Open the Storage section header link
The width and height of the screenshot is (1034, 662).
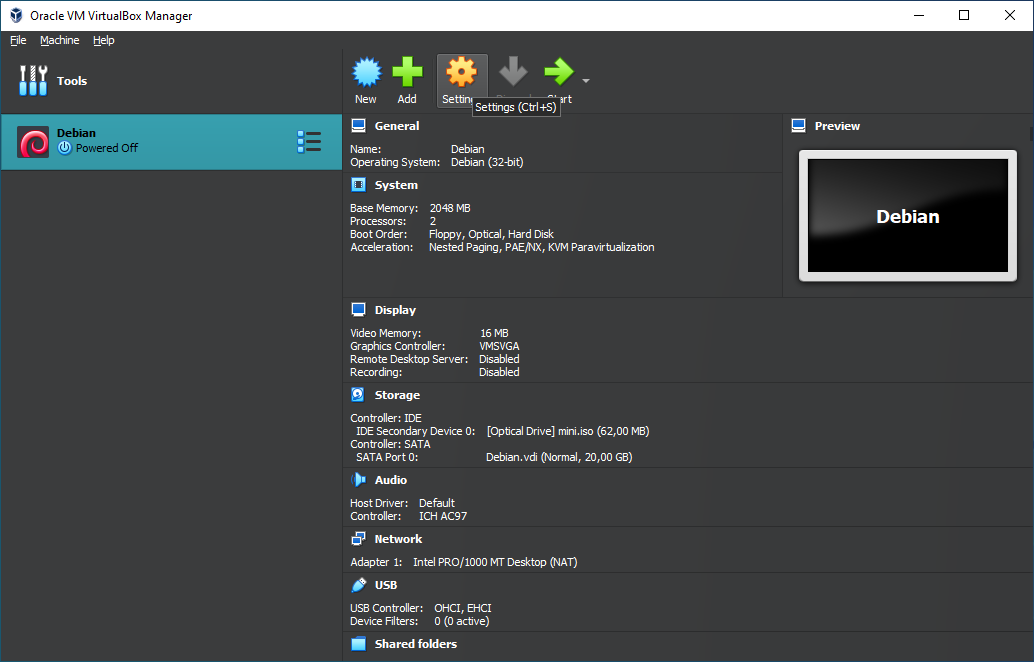[x=398, y=394]
